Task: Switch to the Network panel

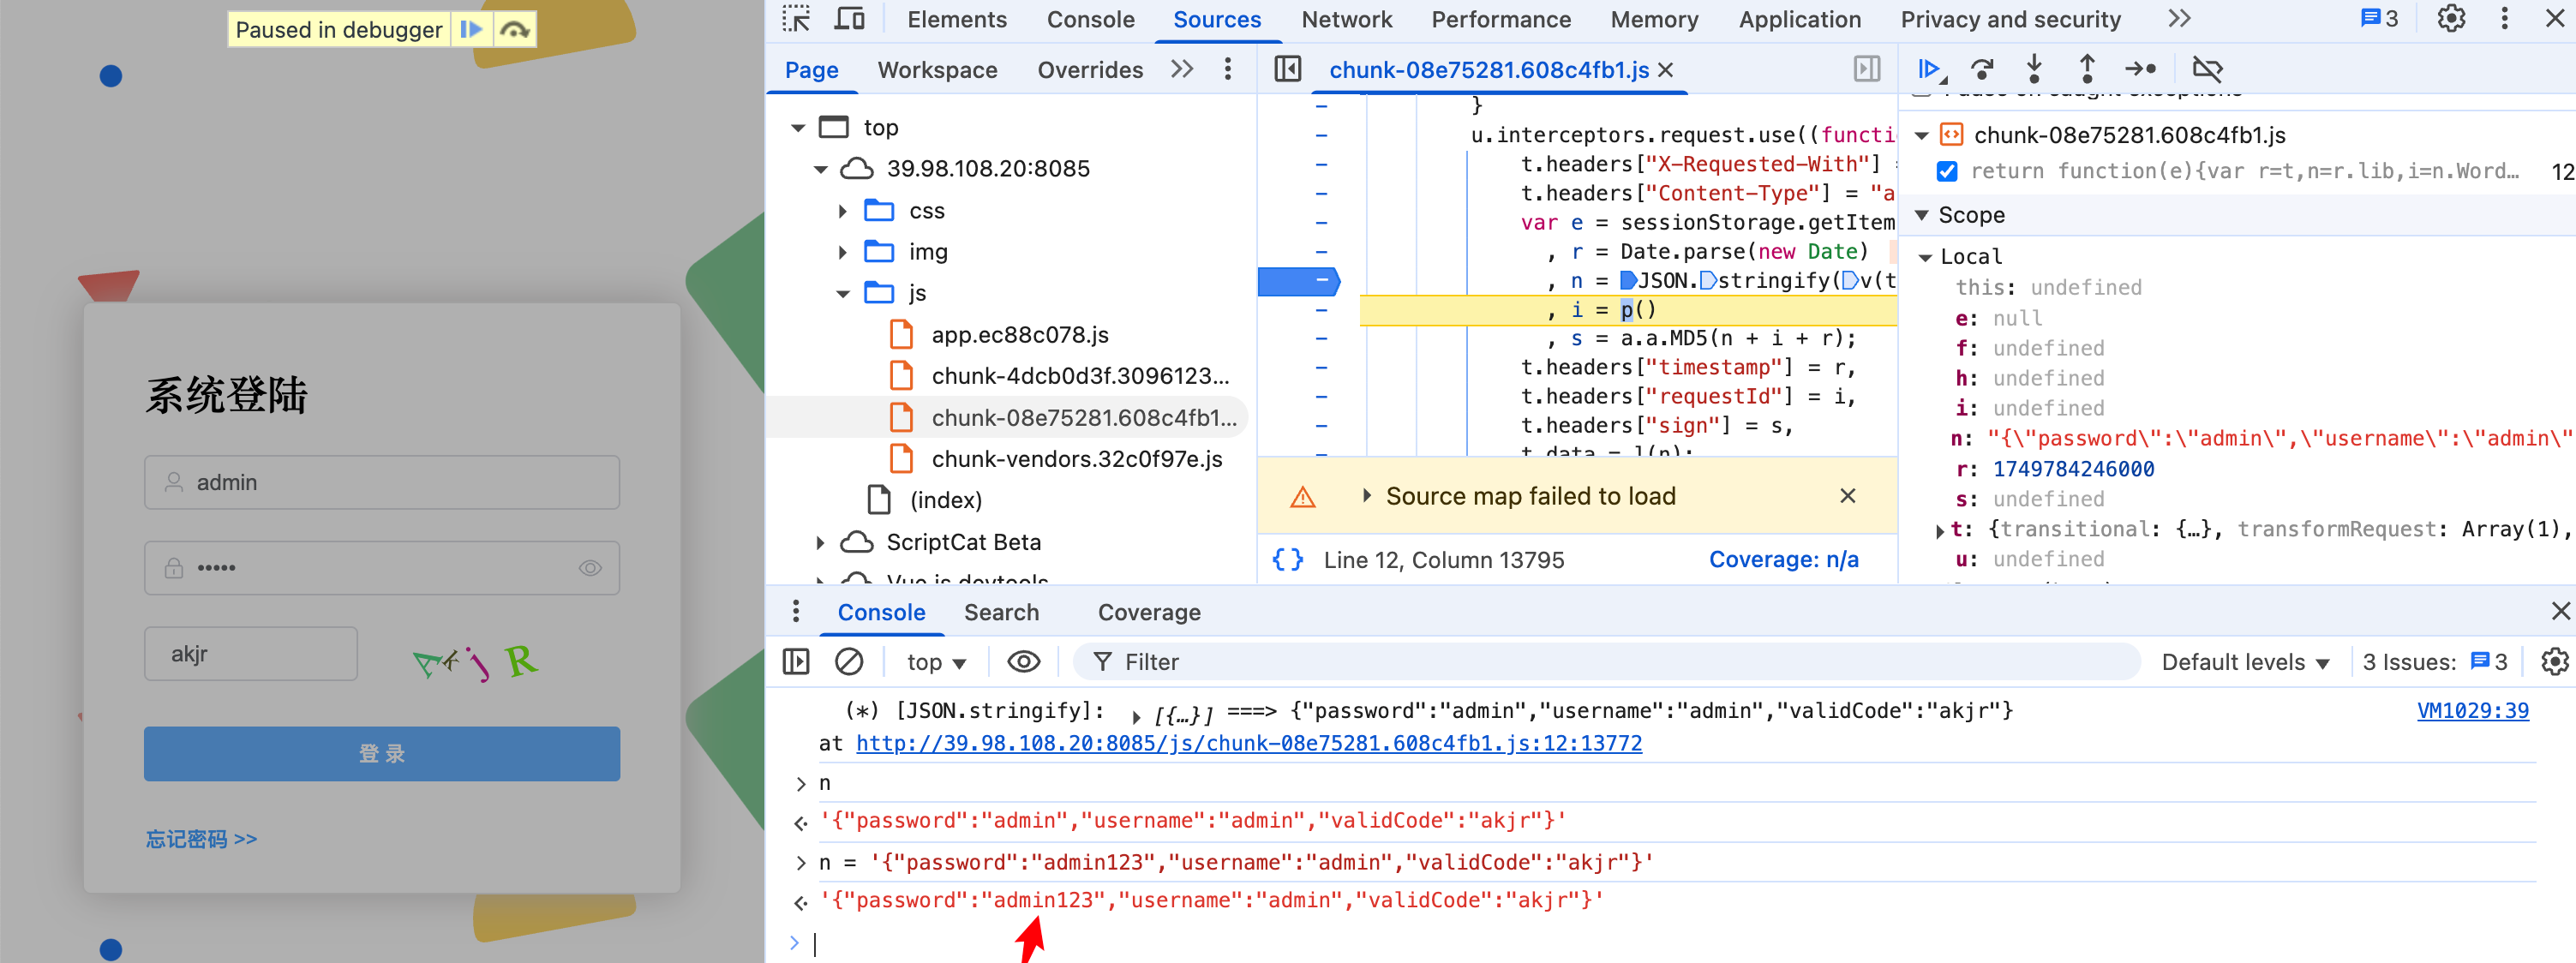Action: (1346, 19)
